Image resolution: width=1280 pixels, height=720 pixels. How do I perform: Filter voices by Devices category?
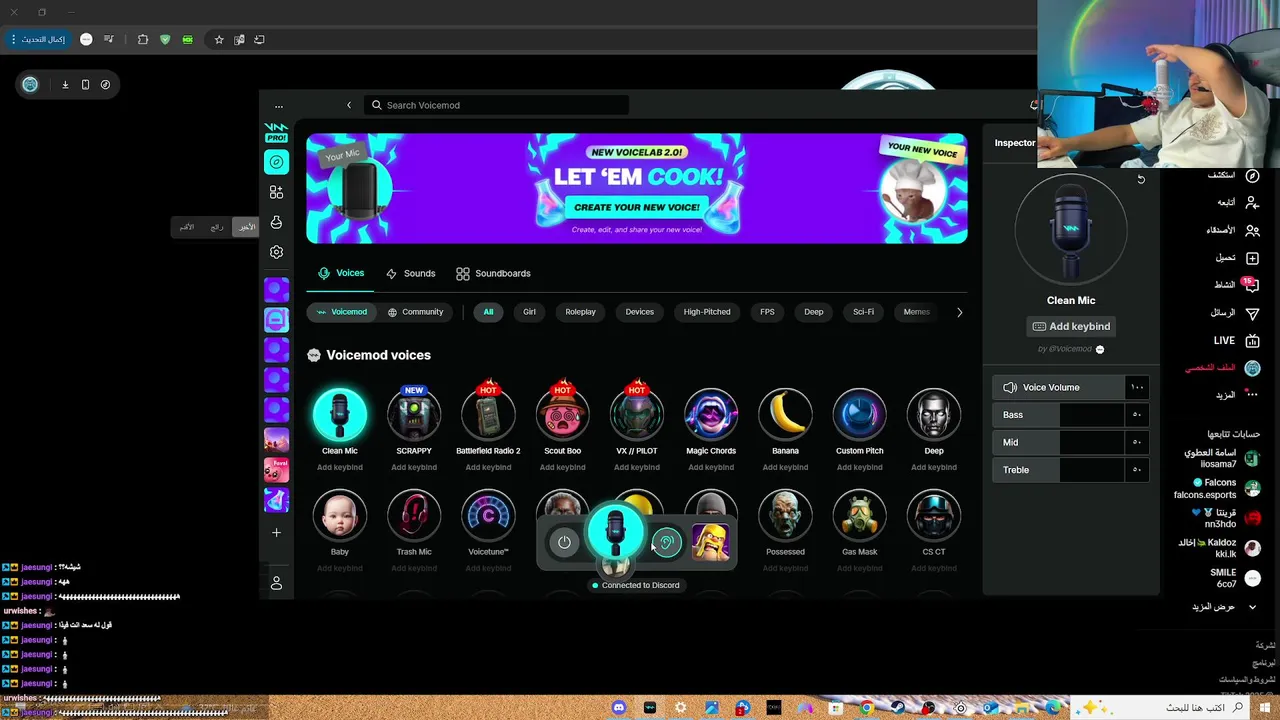[639, 312]
